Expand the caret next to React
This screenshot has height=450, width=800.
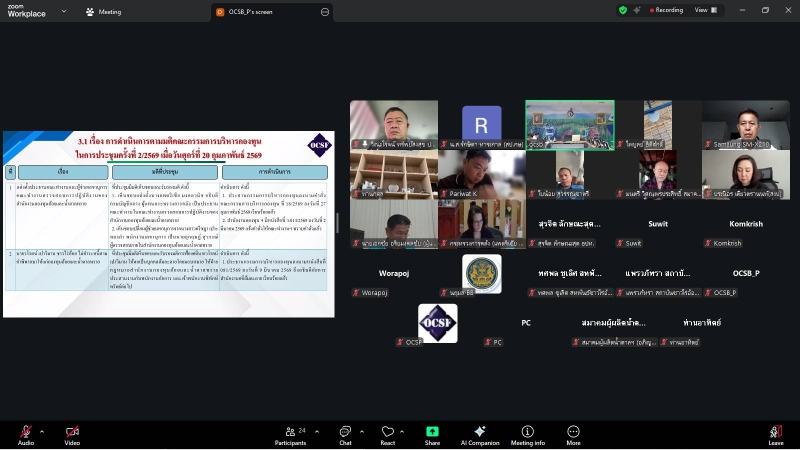(x=405, y=430)
